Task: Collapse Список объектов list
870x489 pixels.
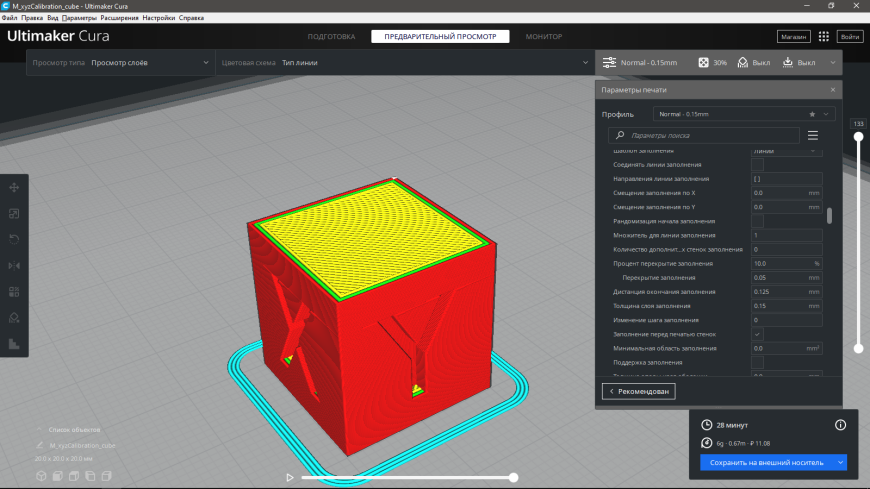Action: pos(39,430)
